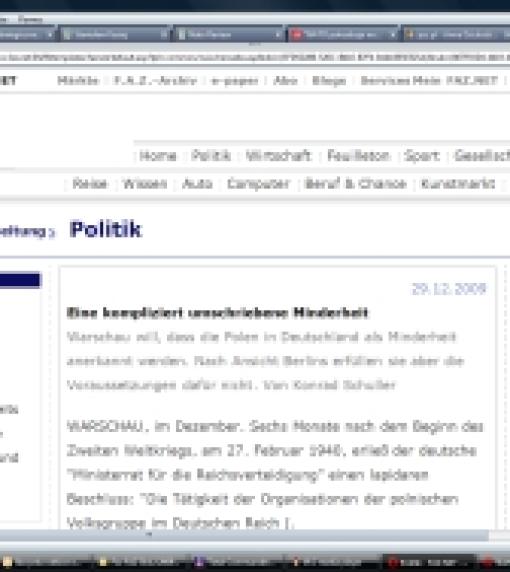Open the F.A.Z.-Archiv link
Screen dimensions: 510x572
(x=155, y=80)
